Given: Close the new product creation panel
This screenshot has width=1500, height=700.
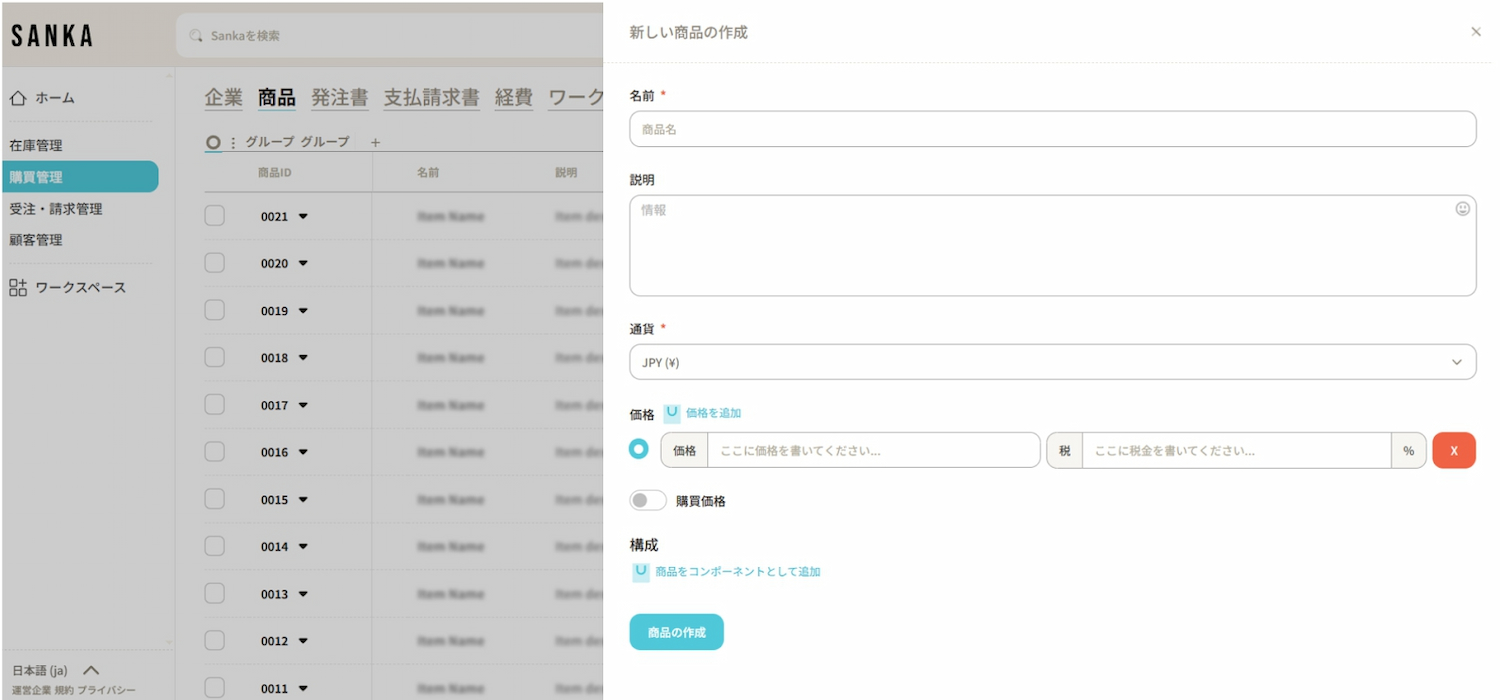Looking at the screenshot, I should point(1475,32).
